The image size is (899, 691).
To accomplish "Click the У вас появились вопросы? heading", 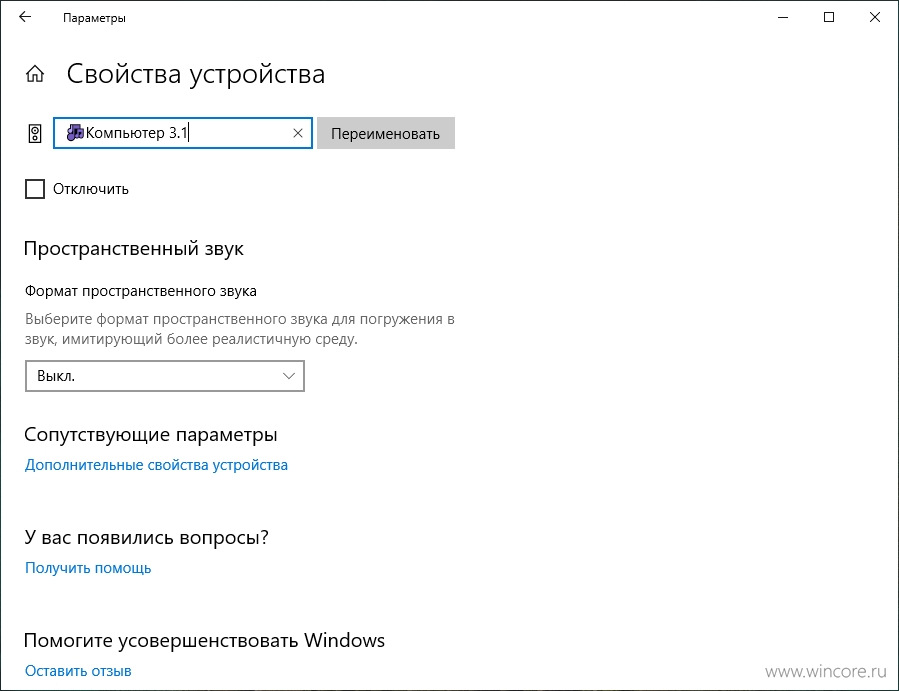I will point(146,537).
